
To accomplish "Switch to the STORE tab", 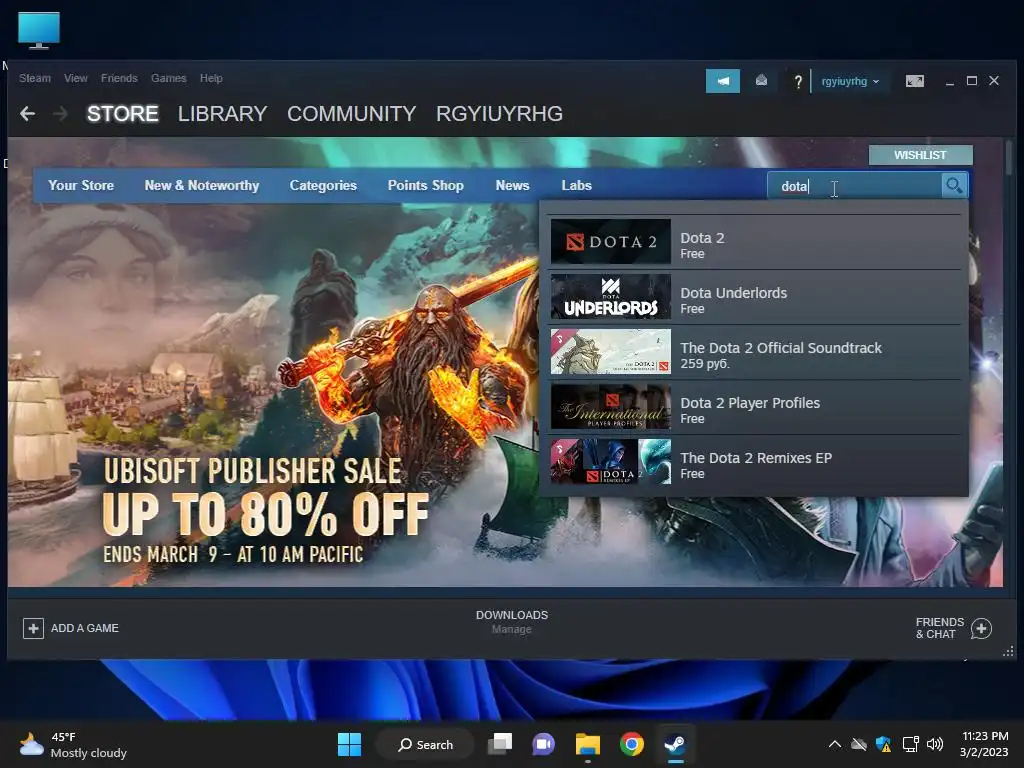I will 123,114.
